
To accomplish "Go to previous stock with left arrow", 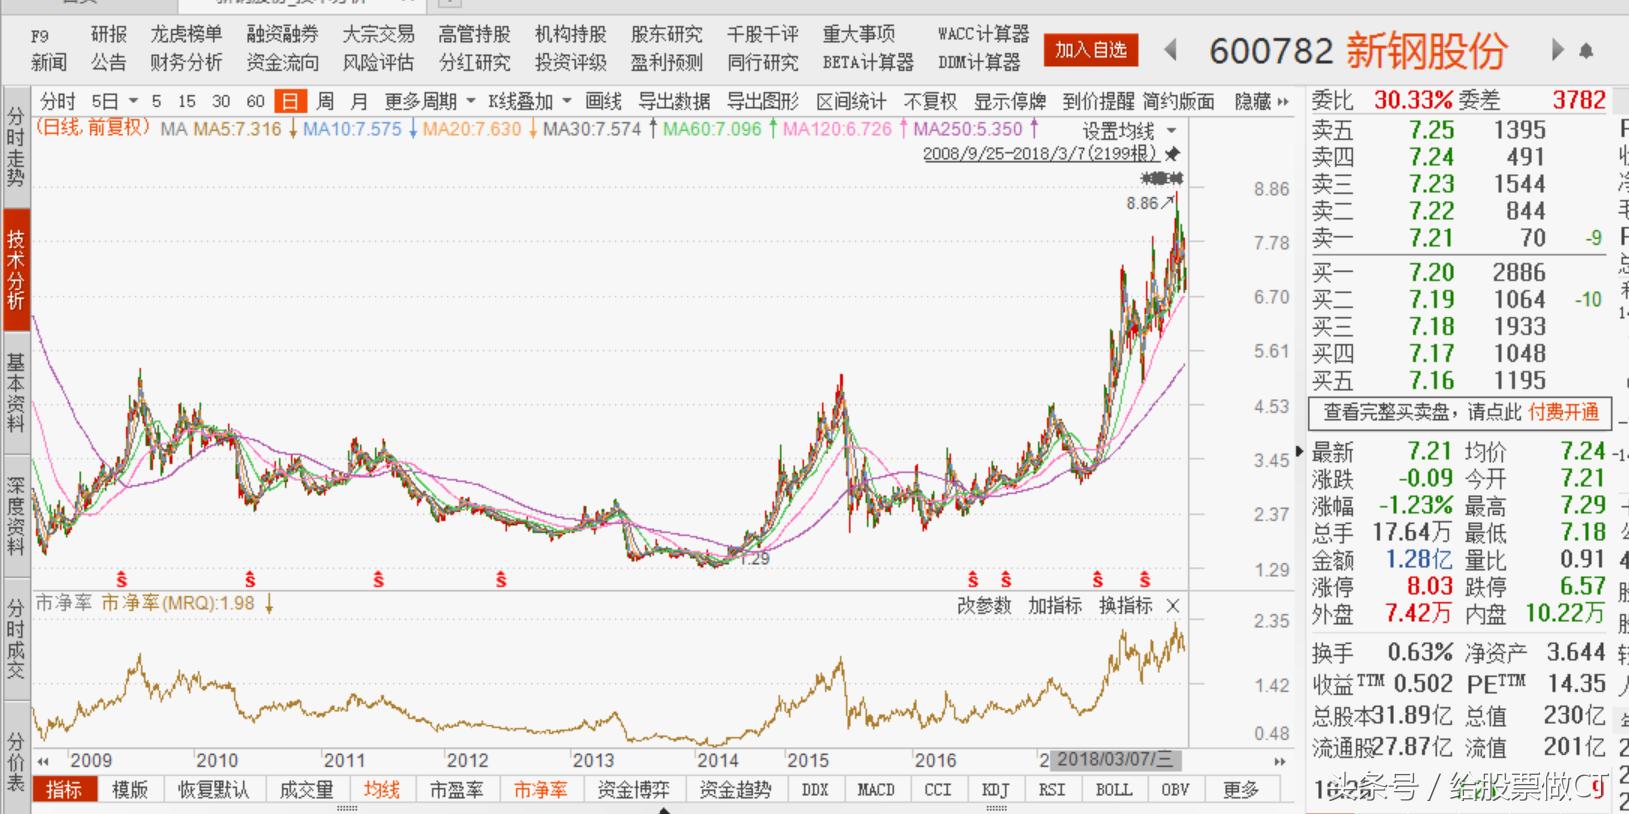I will pyautogui.click(x=1171, y=50).
